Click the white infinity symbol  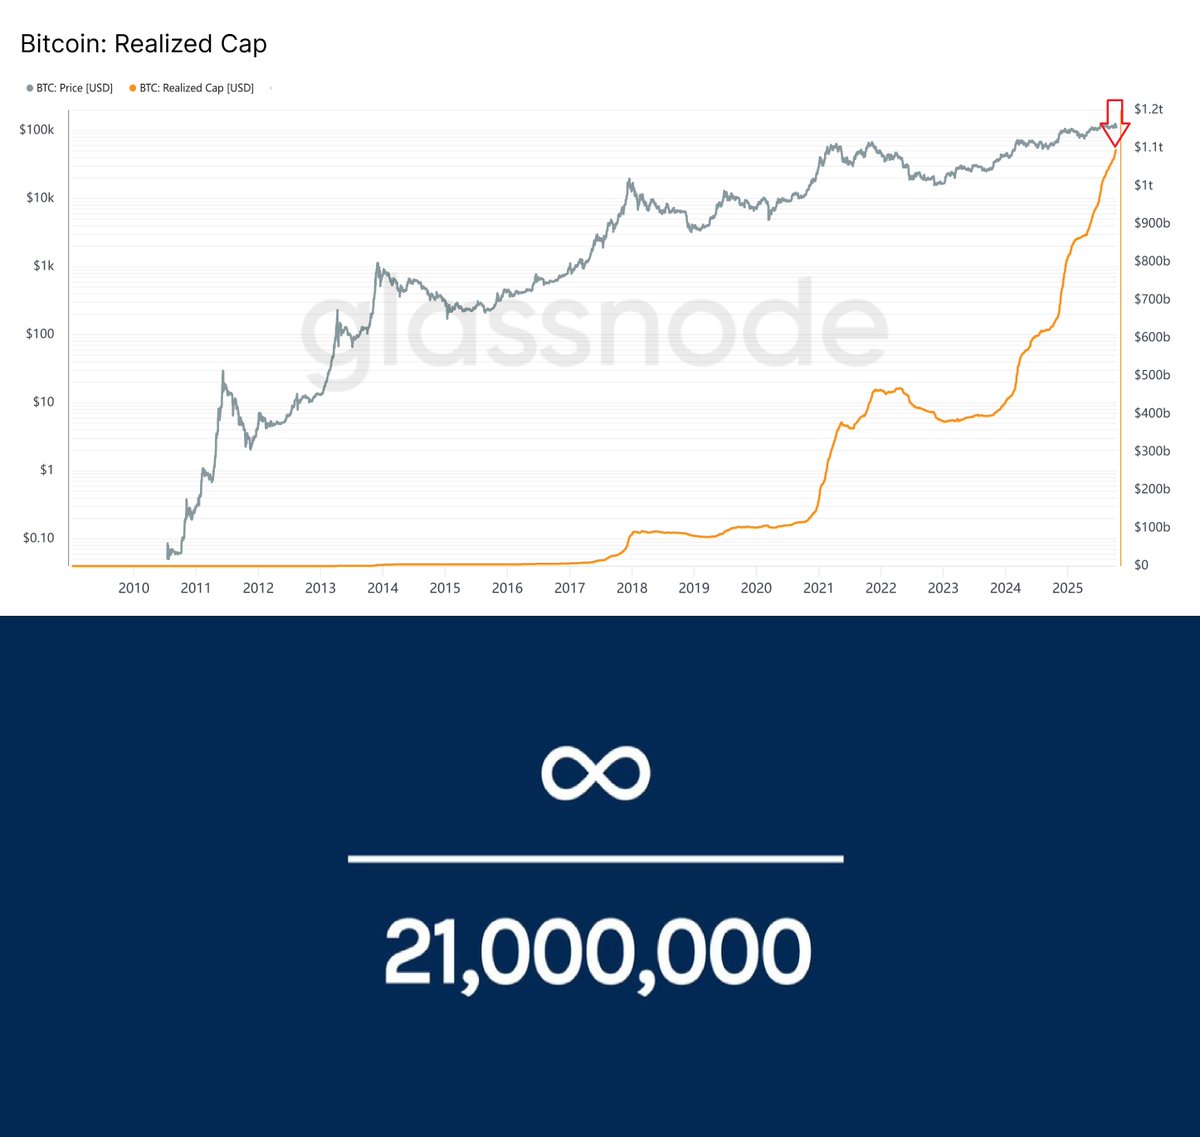point(595,772)
